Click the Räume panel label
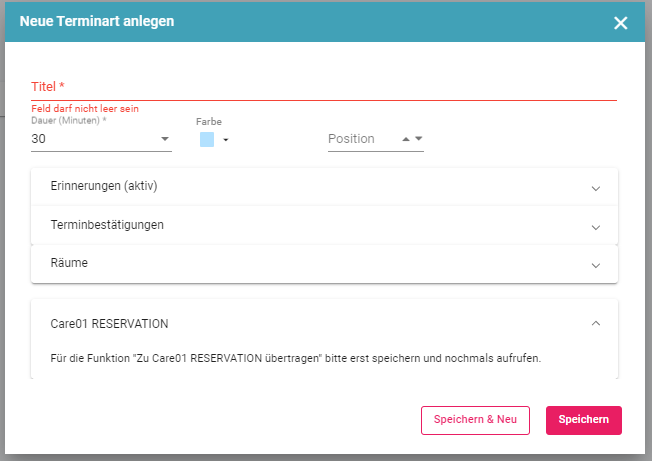 pos(69,263)
